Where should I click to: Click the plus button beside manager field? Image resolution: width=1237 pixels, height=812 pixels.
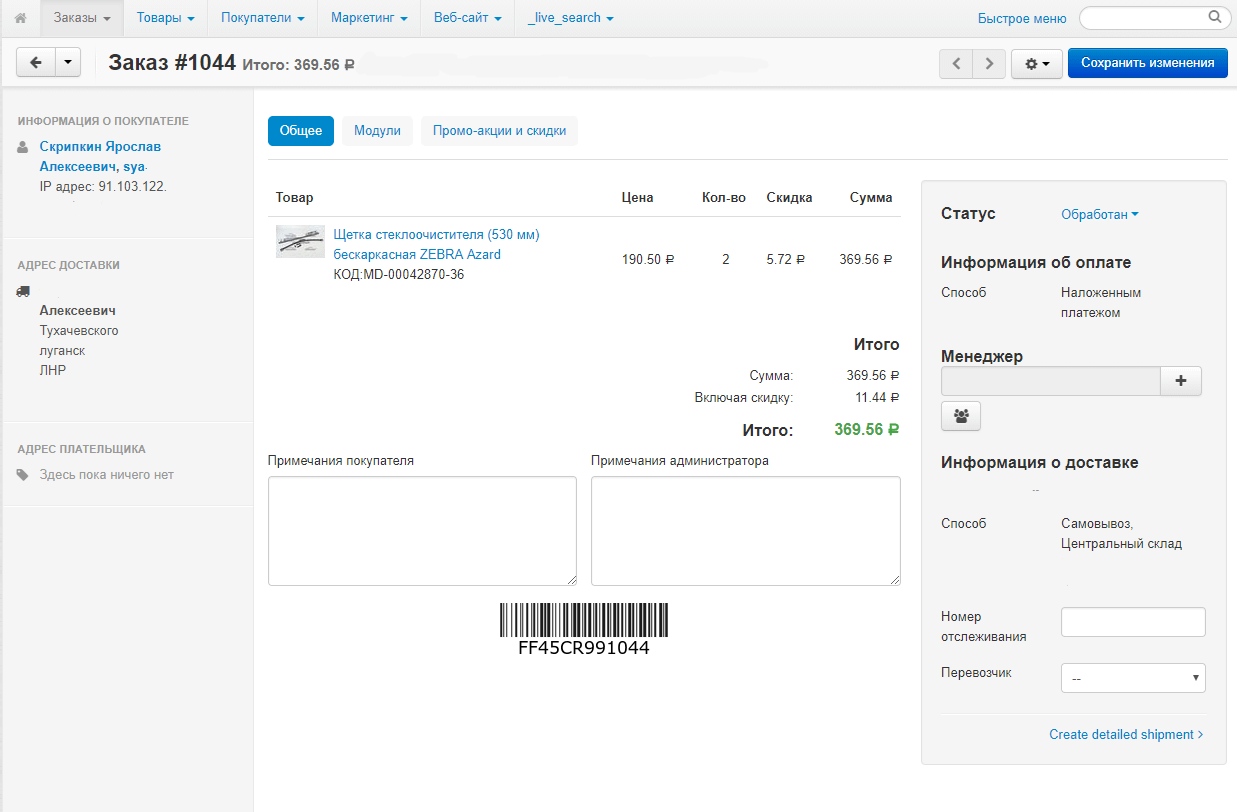(x=1180, y=381)
